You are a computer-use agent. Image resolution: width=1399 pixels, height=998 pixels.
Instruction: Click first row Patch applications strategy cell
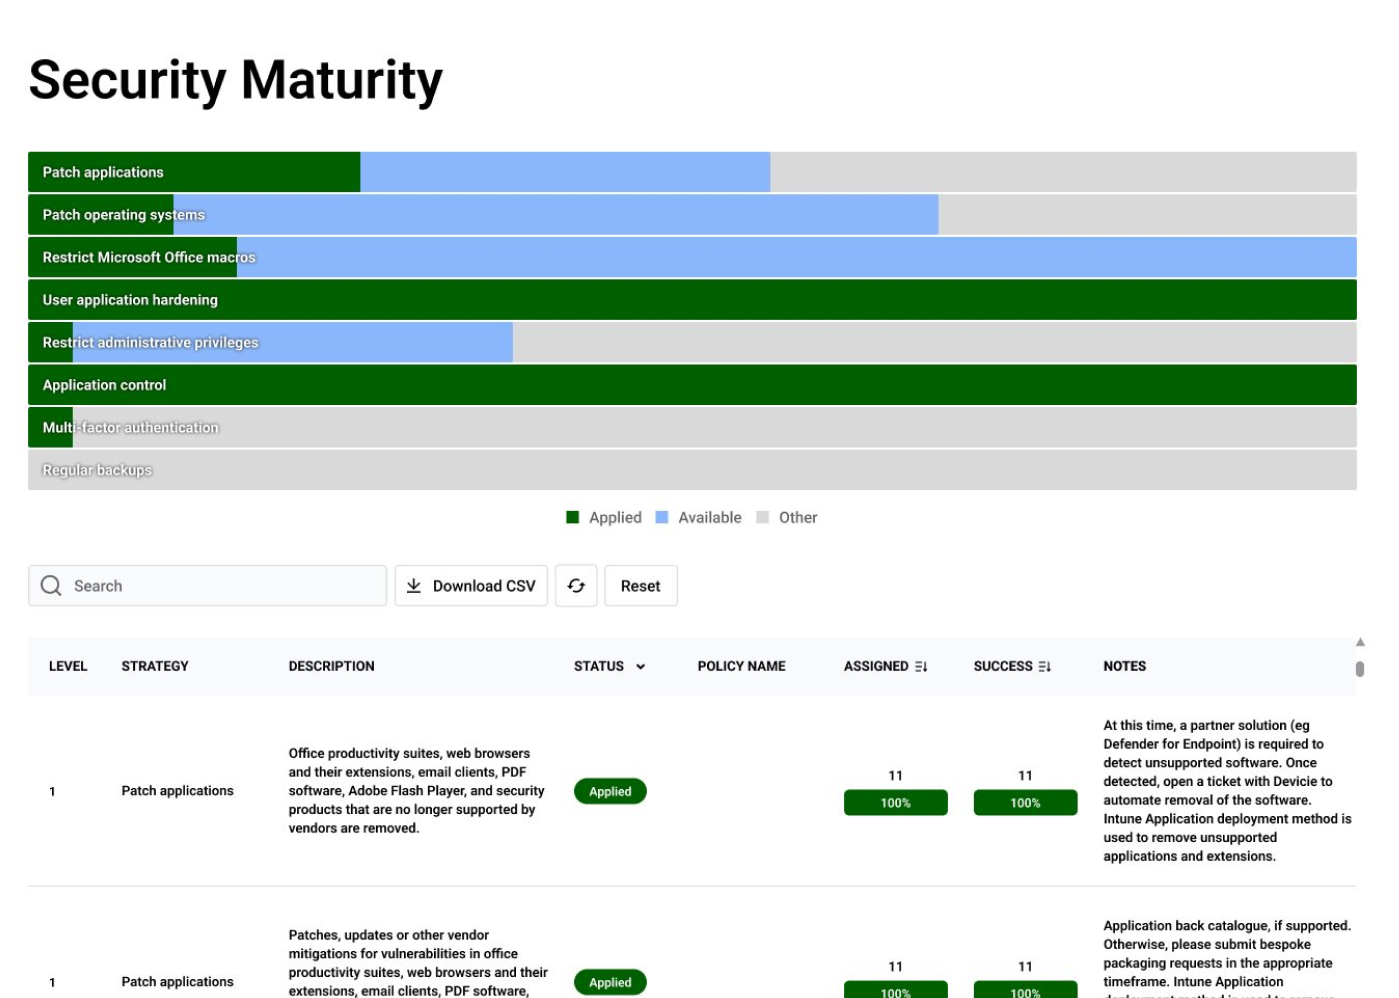point(178,791)
